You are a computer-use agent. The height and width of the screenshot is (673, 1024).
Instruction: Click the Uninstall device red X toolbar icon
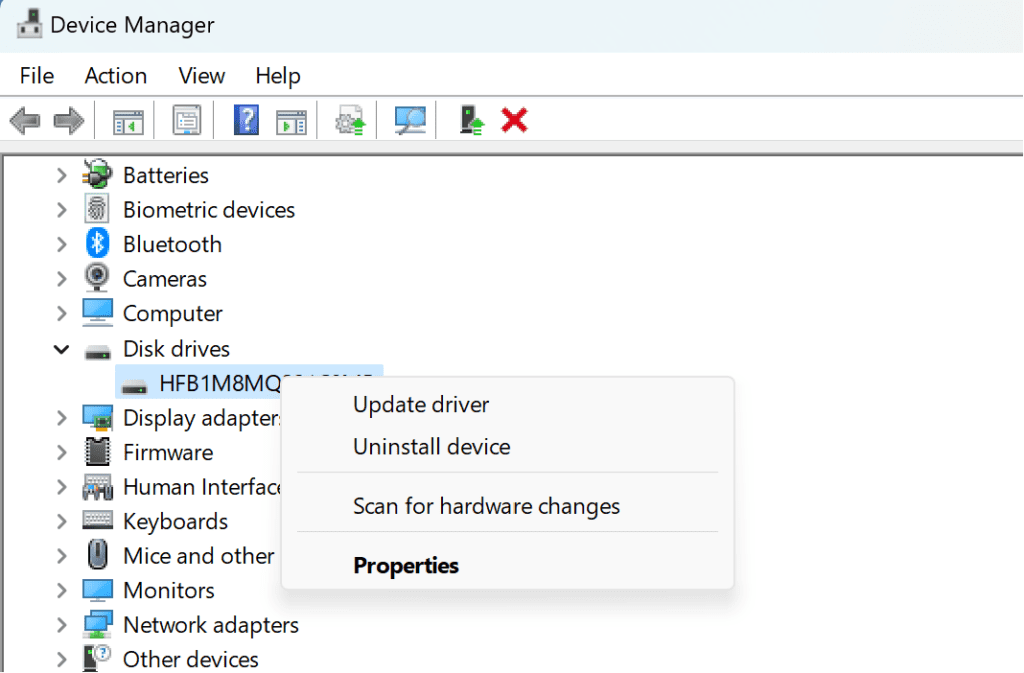[x=513, y=119]
